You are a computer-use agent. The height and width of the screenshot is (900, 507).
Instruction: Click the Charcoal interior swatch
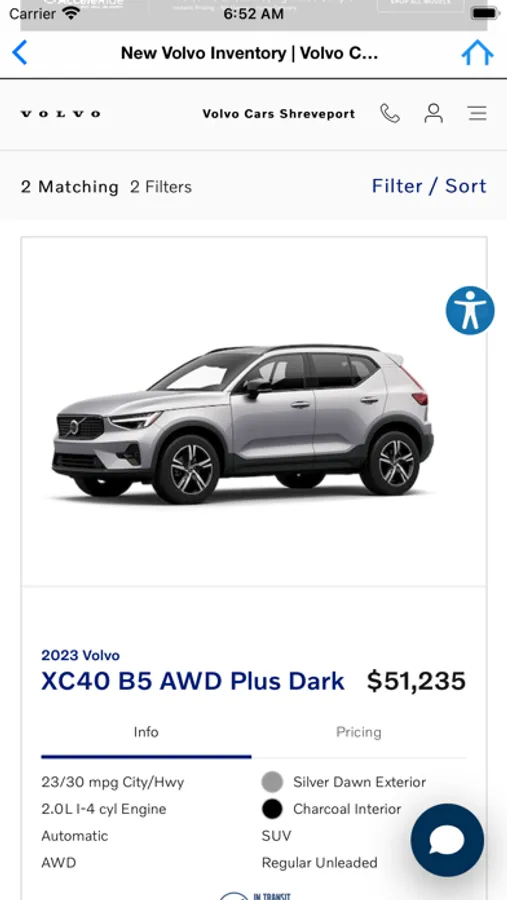pyautogui.click(x=272, y=809)
